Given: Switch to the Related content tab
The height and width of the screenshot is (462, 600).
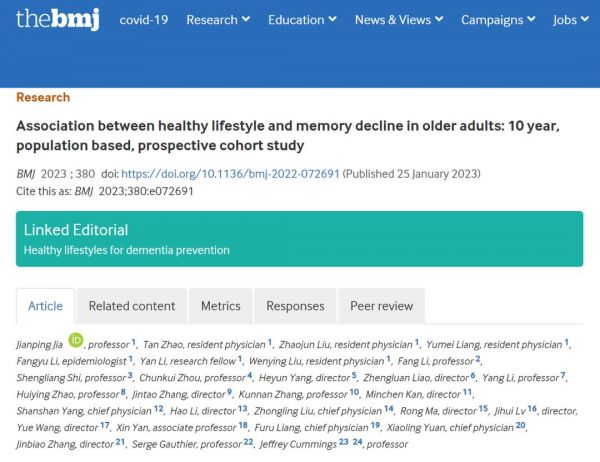Looking at the screenshot, I should point(131,306).
